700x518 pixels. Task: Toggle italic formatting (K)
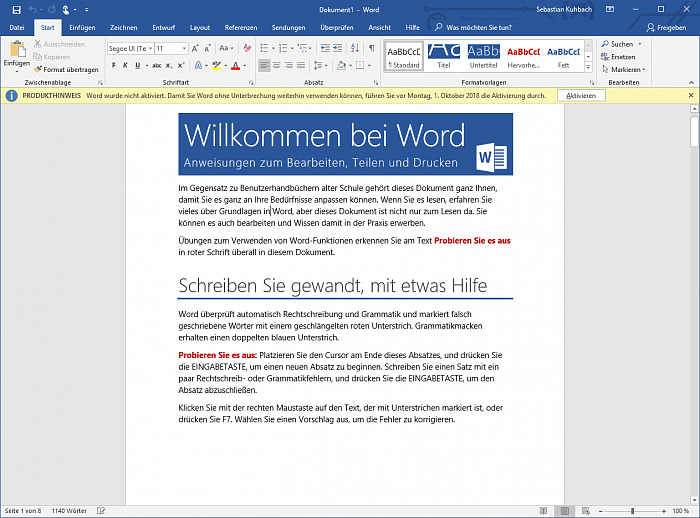click(126, 66)
